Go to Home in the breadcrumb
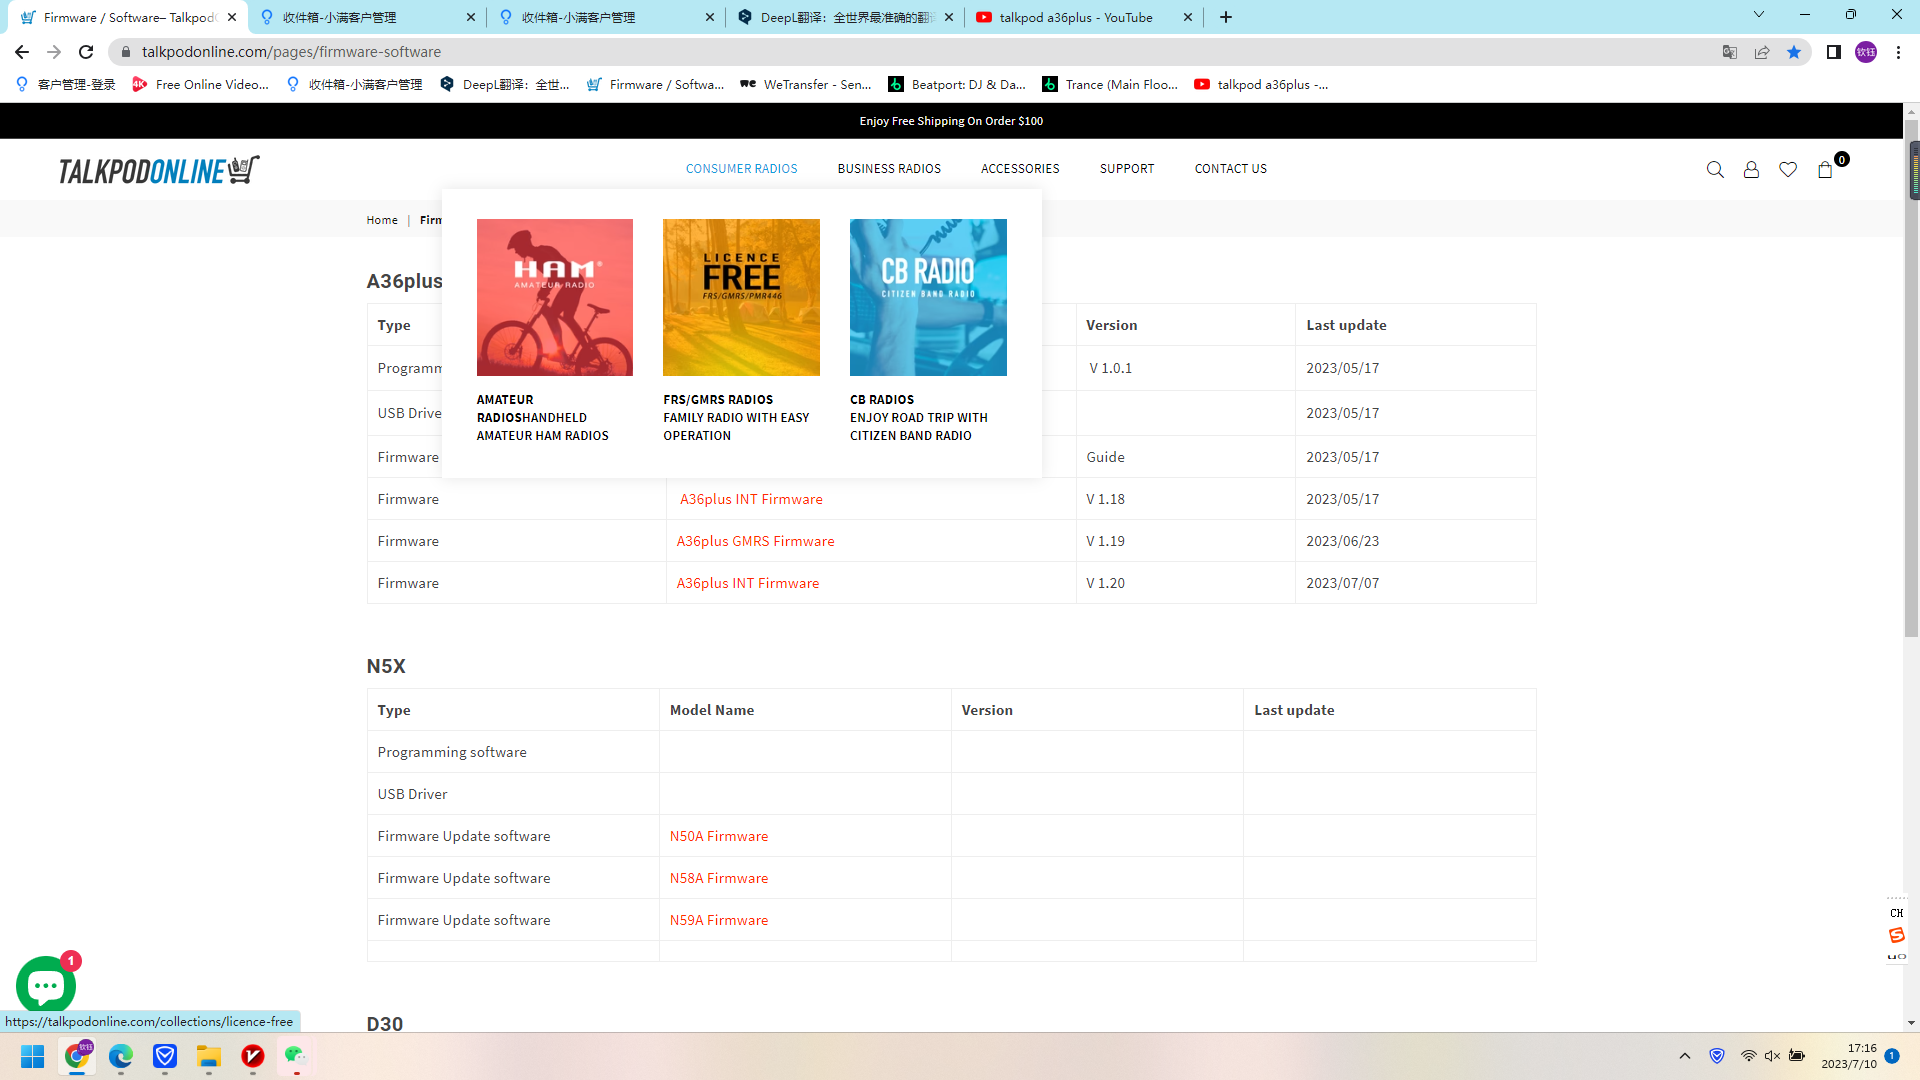 point(382,220)
